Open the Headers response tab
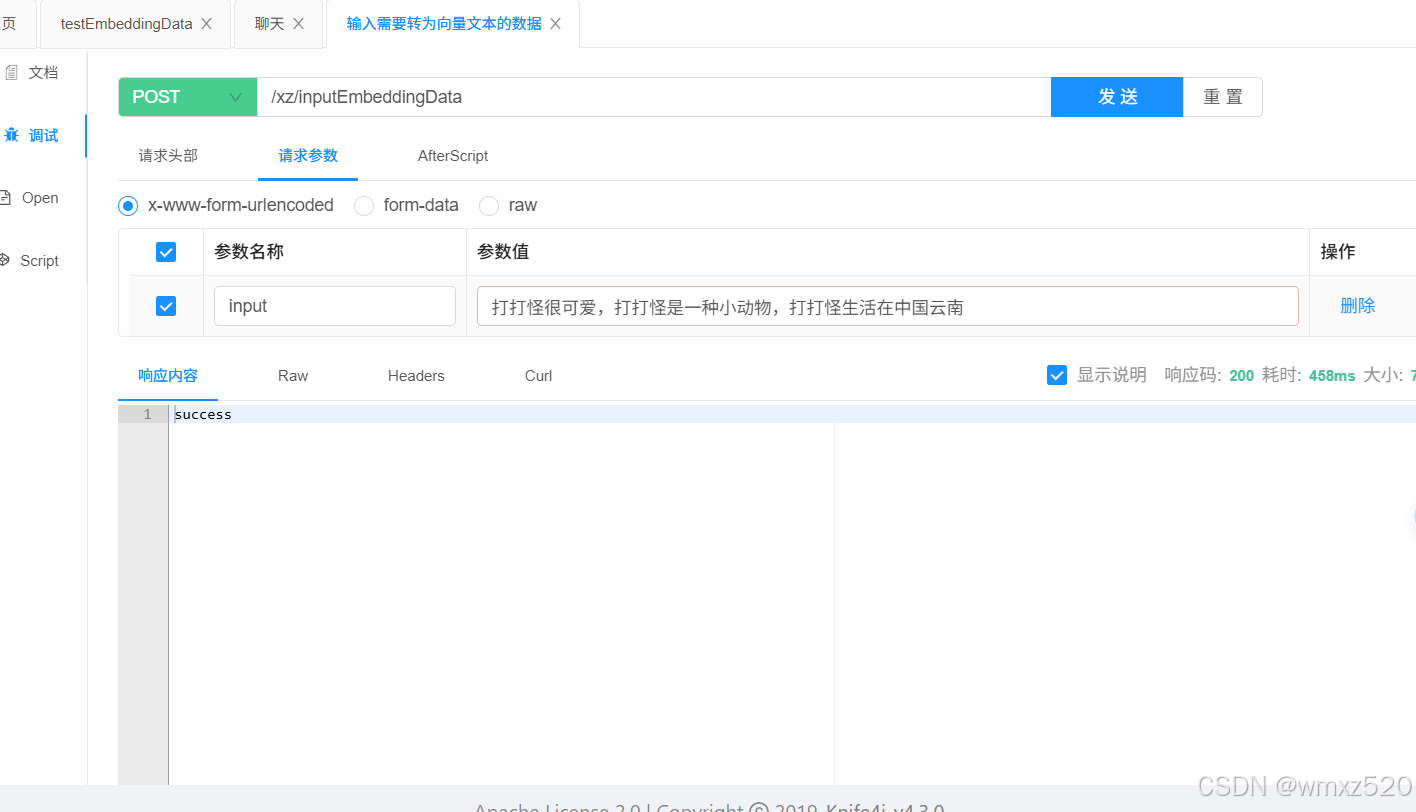 [x=416, y=376]
